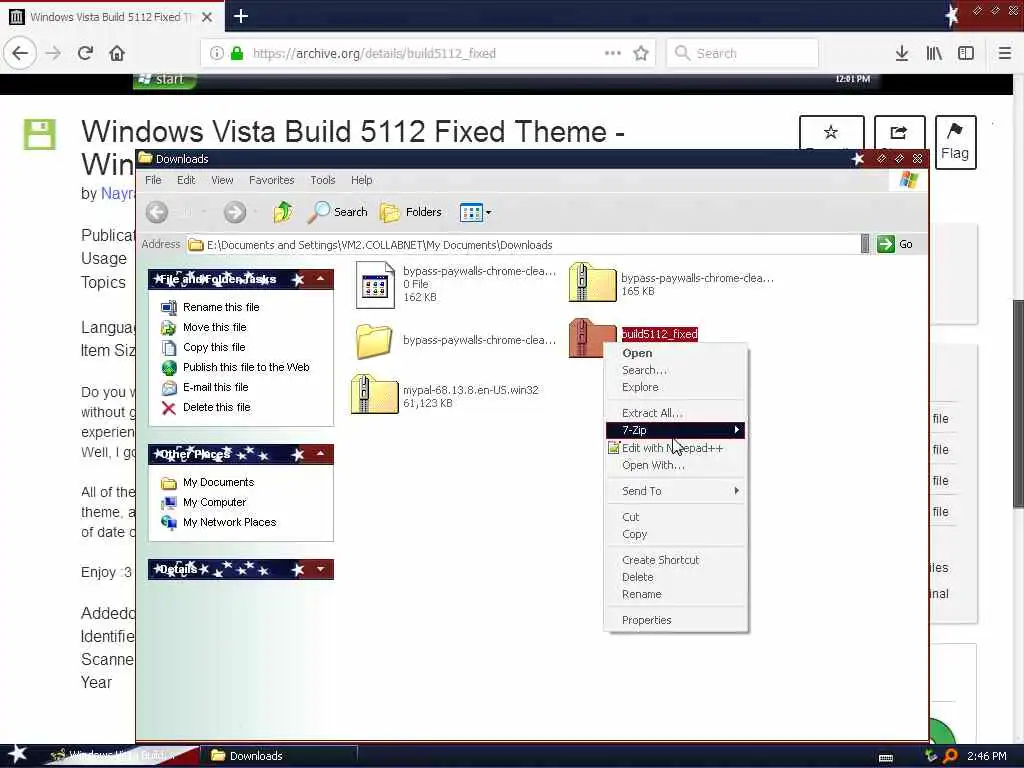
Task: Click the taskbar Start star button
Action: tap(17, 754)
